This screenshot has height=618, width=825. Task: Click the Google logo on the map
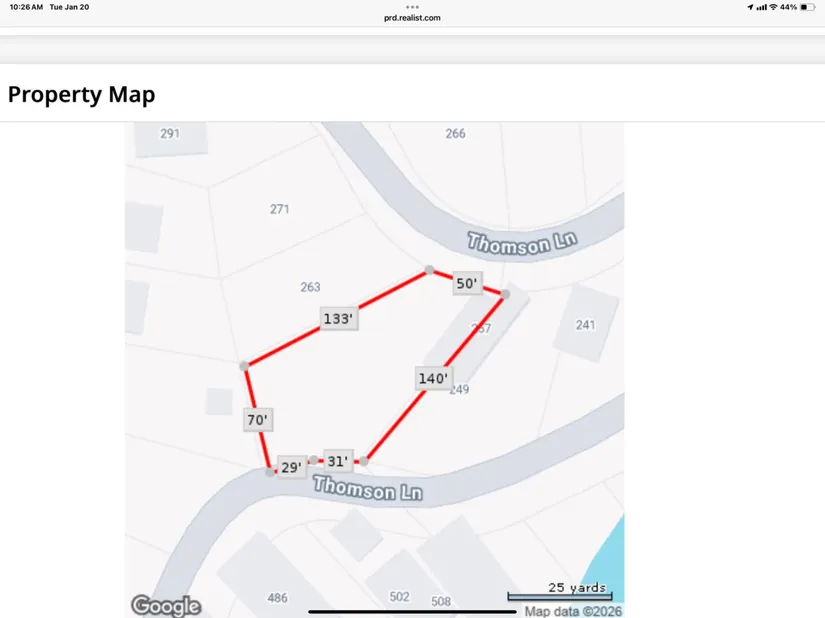click(x=166, y=605)
